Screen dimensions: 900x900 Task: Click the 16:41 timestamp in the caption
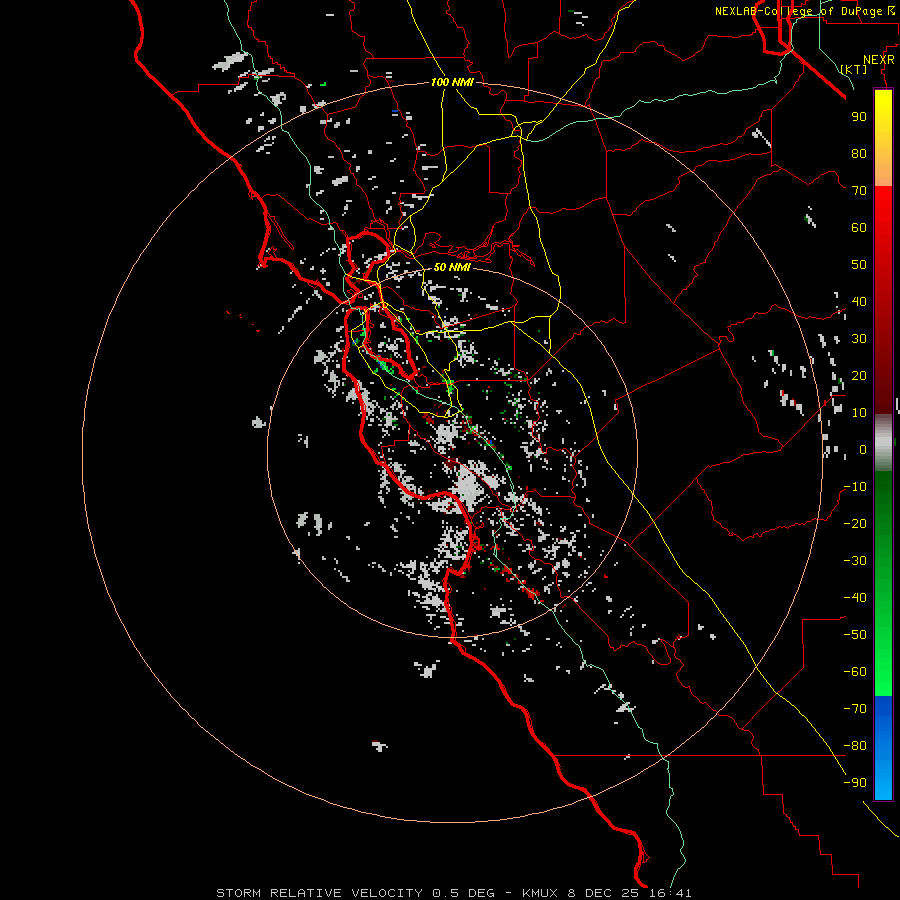(670, 893)
